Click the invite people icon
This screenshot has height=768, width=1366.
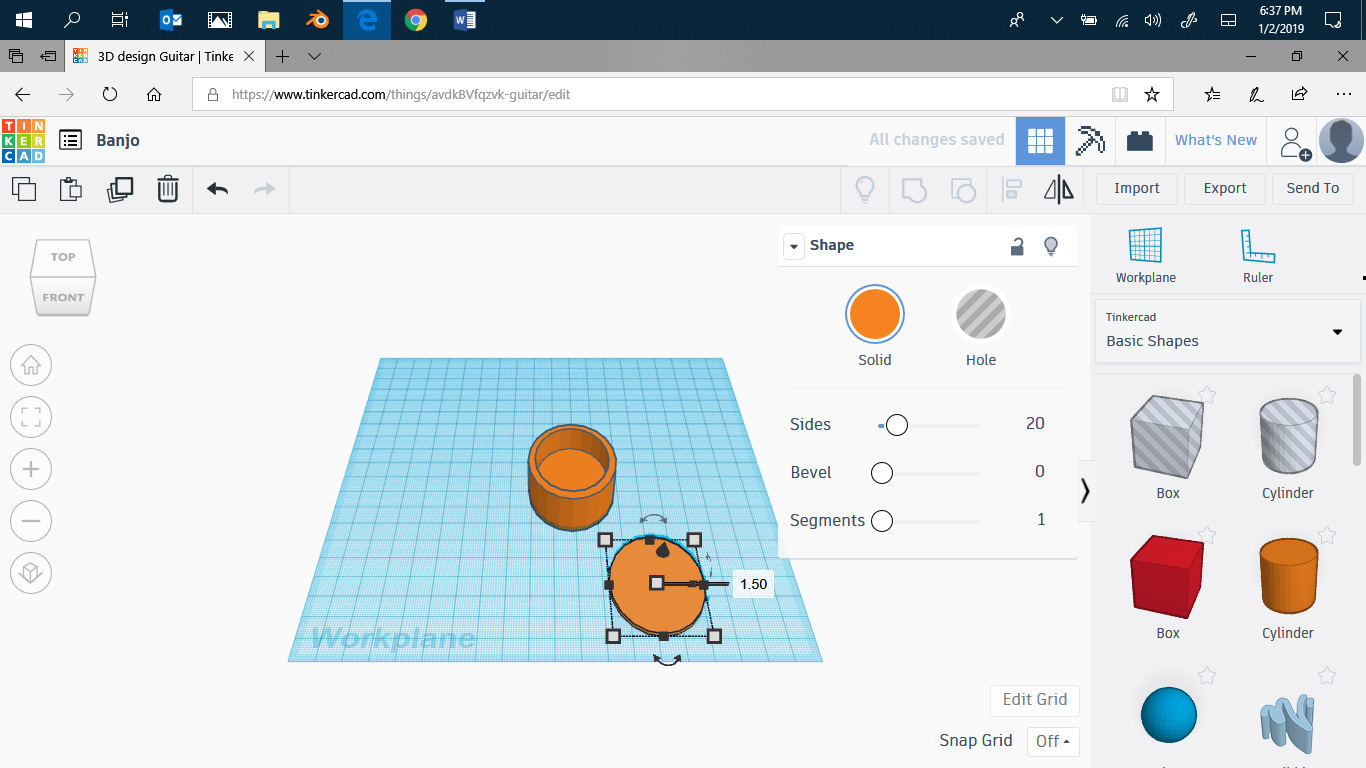click(x=1295, y=142)
